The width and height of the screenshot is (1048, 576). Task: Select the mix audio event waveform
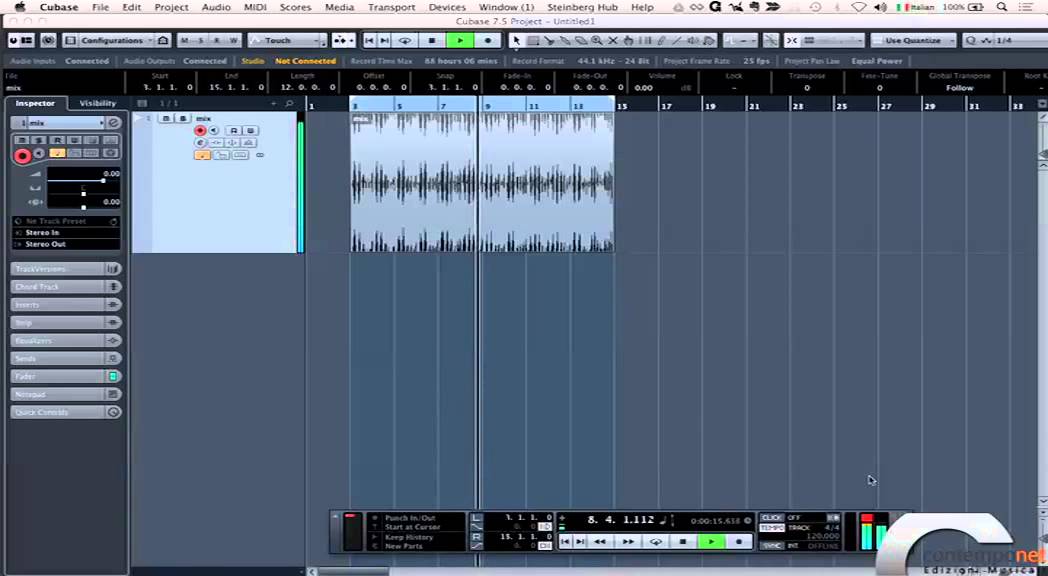tap(481, 182)
